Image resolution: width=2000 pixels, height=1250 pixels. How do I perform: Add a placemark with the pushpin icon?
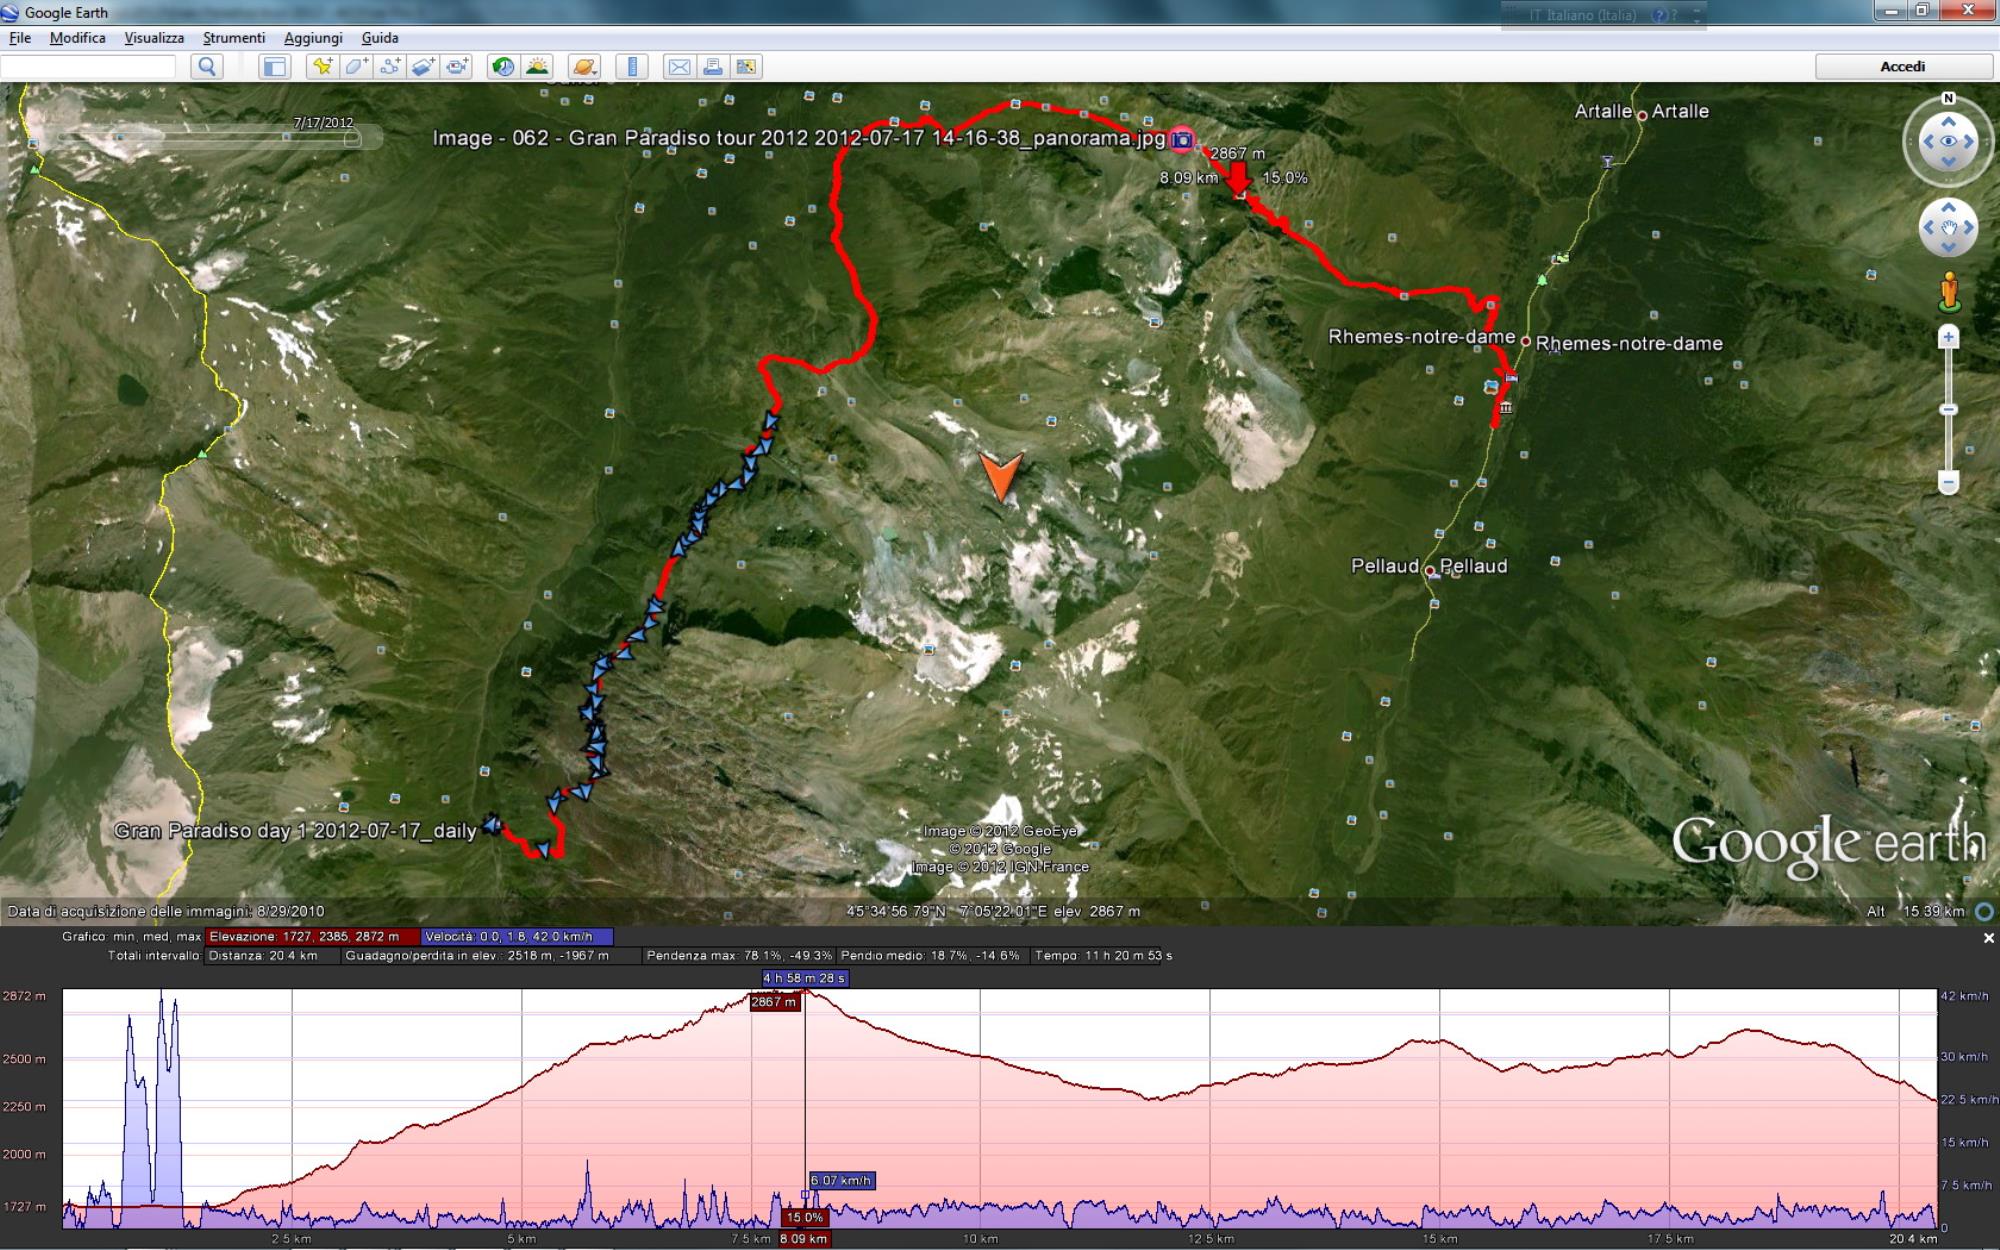coord(322,67)
